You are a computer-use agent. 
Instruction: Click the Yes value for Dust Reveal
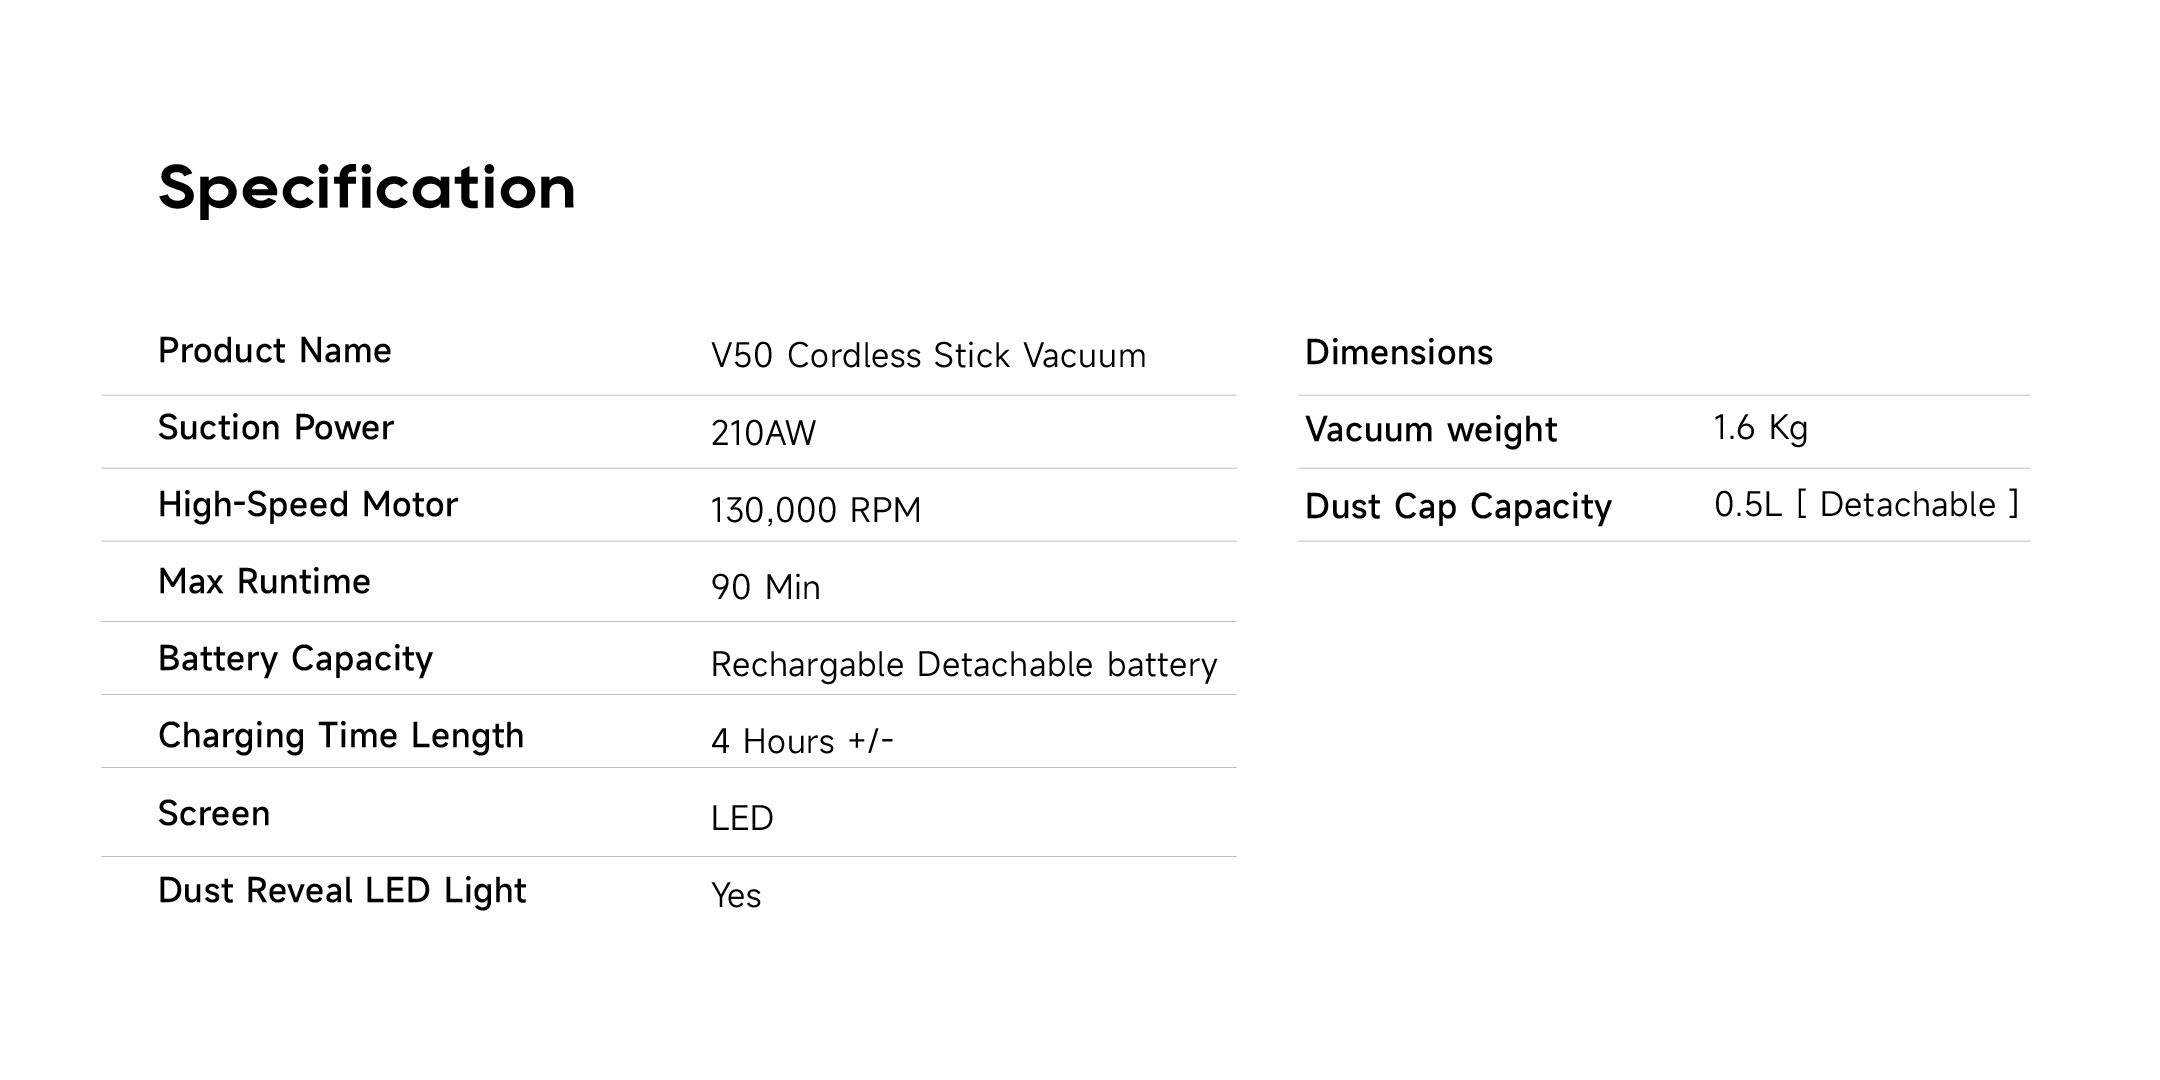tap(736, 896)
